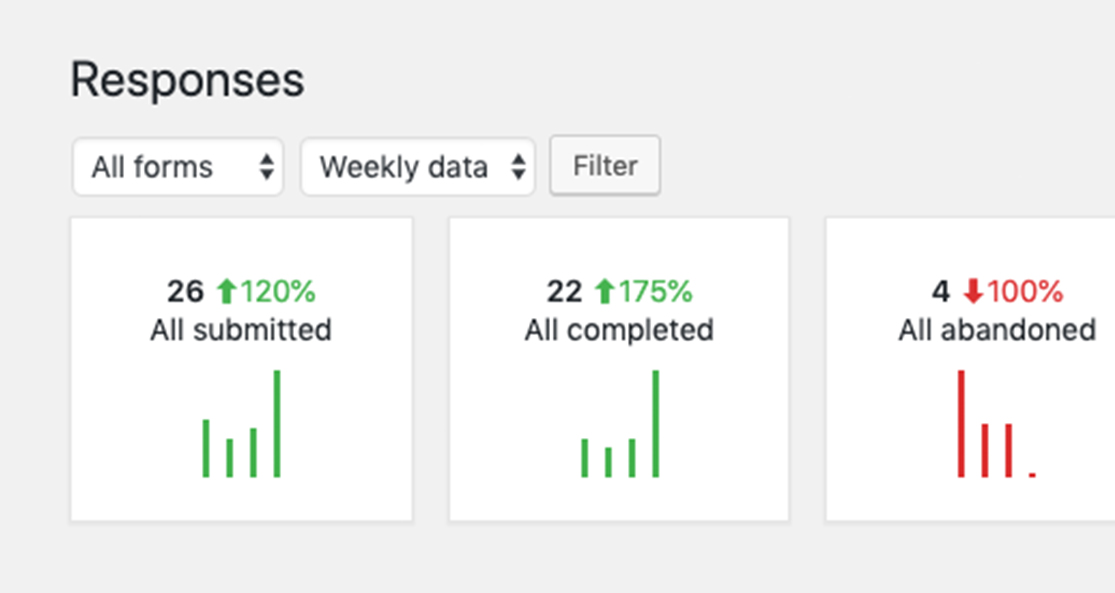The image size is (1115, 593).
Task: Click the Responses page heading
Action: (187, 81)
